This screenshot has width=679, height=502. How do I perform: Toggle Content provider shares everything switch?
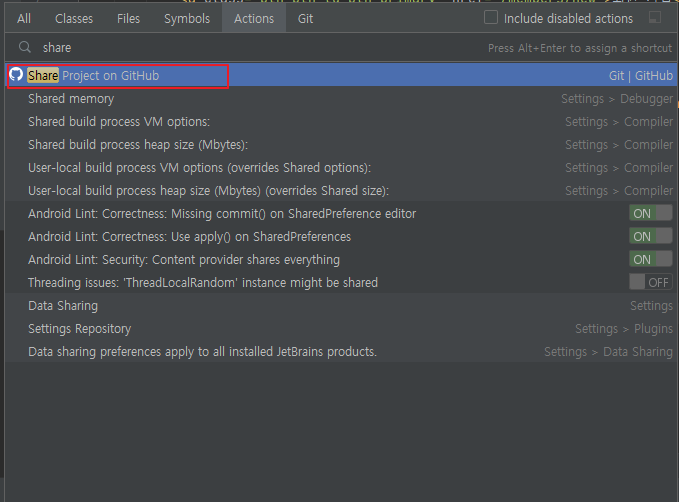(650, 259)
